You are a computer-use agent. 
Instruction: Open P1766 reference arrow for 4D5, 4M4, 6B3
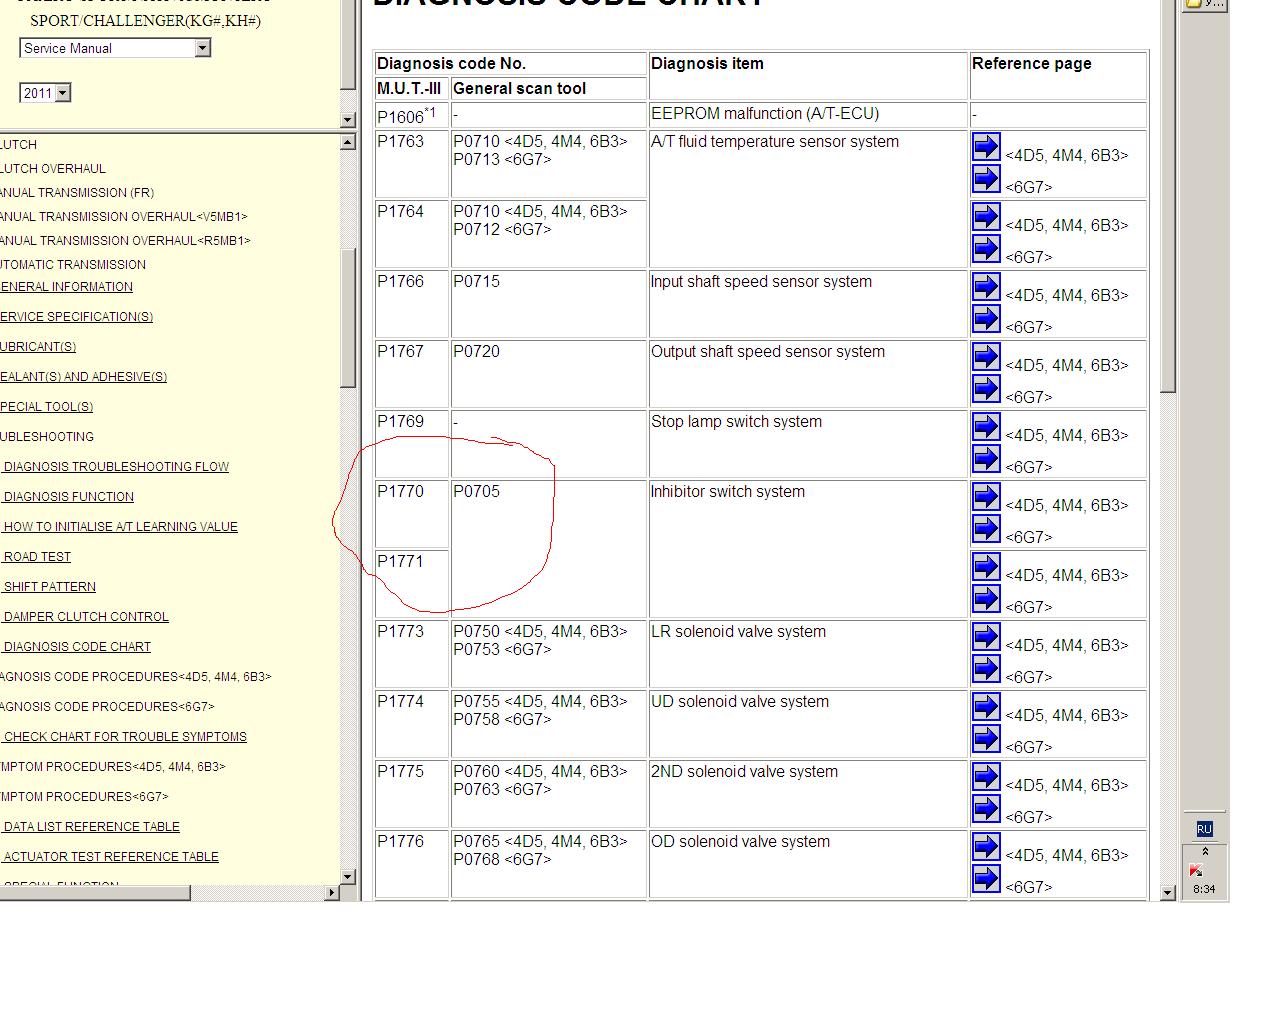point(986,287)
